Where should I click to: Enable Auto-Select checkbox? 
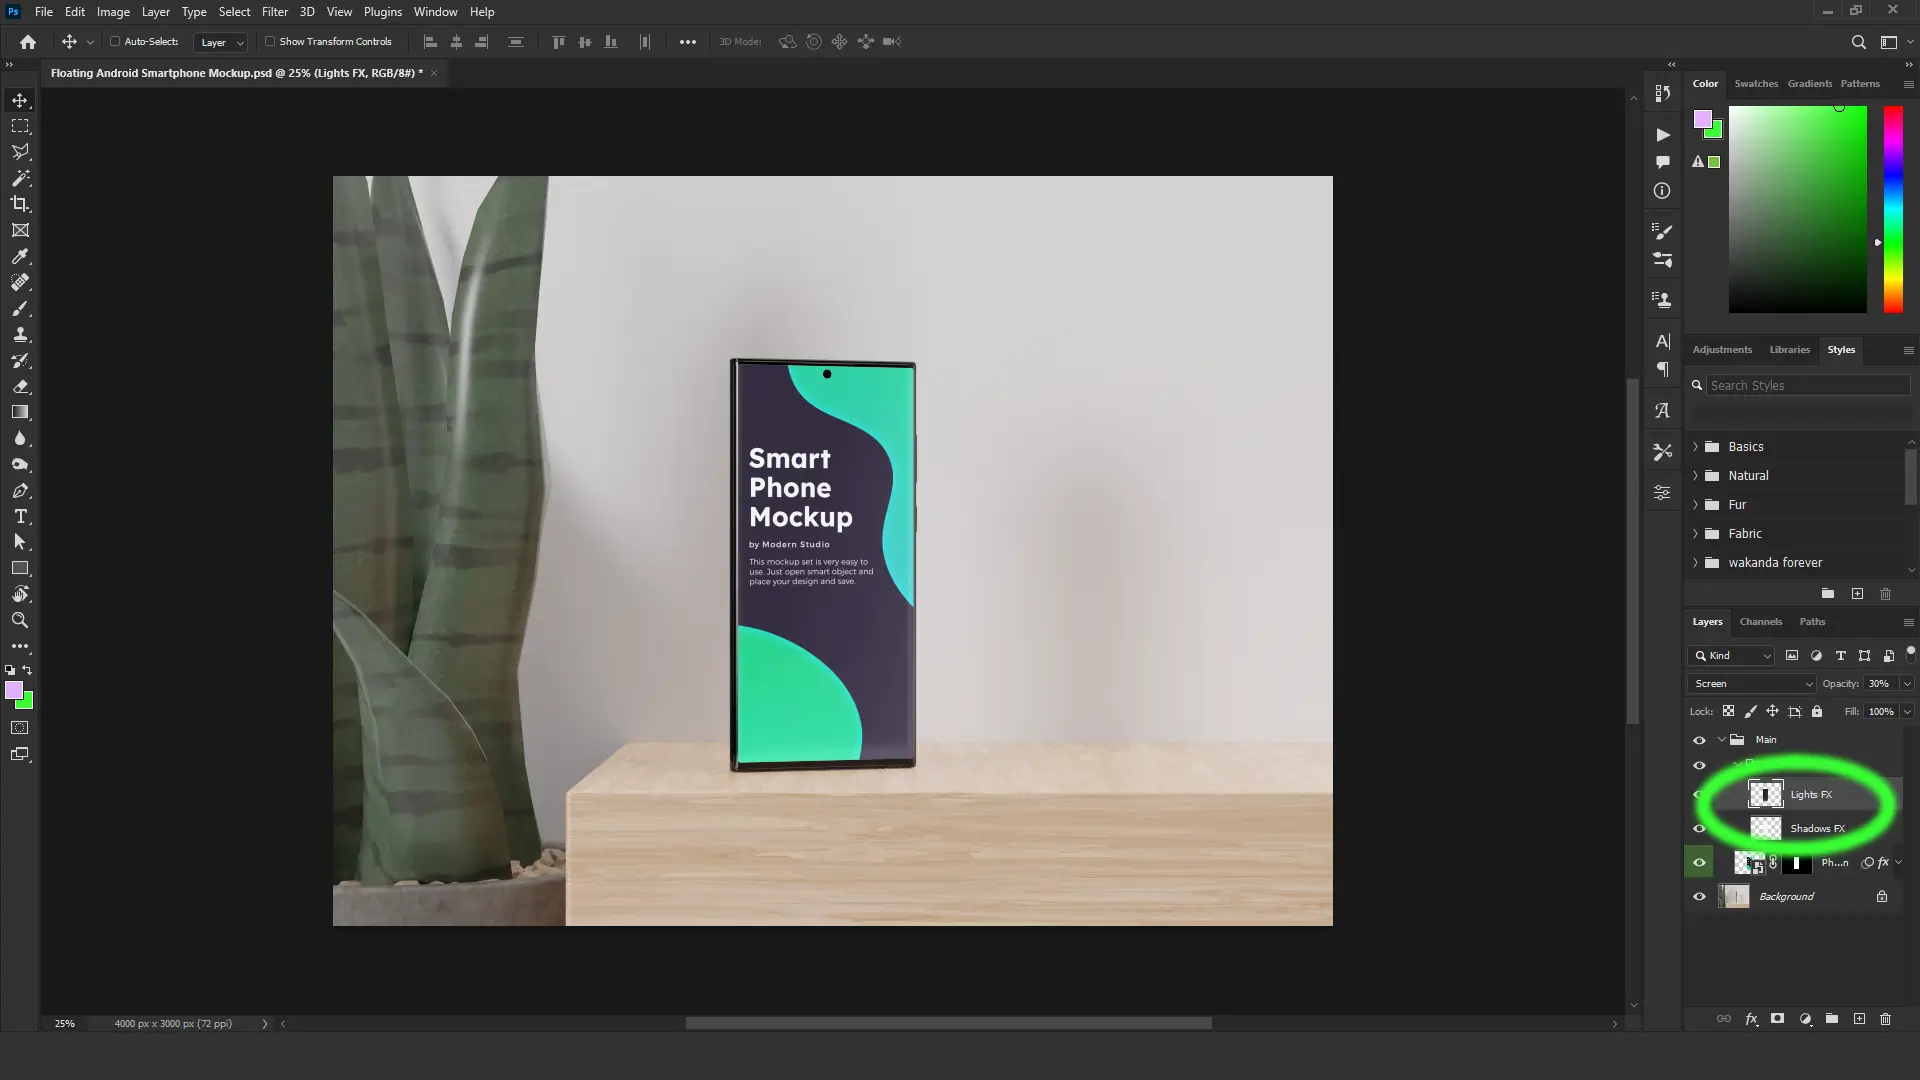[x=115, y=42]
